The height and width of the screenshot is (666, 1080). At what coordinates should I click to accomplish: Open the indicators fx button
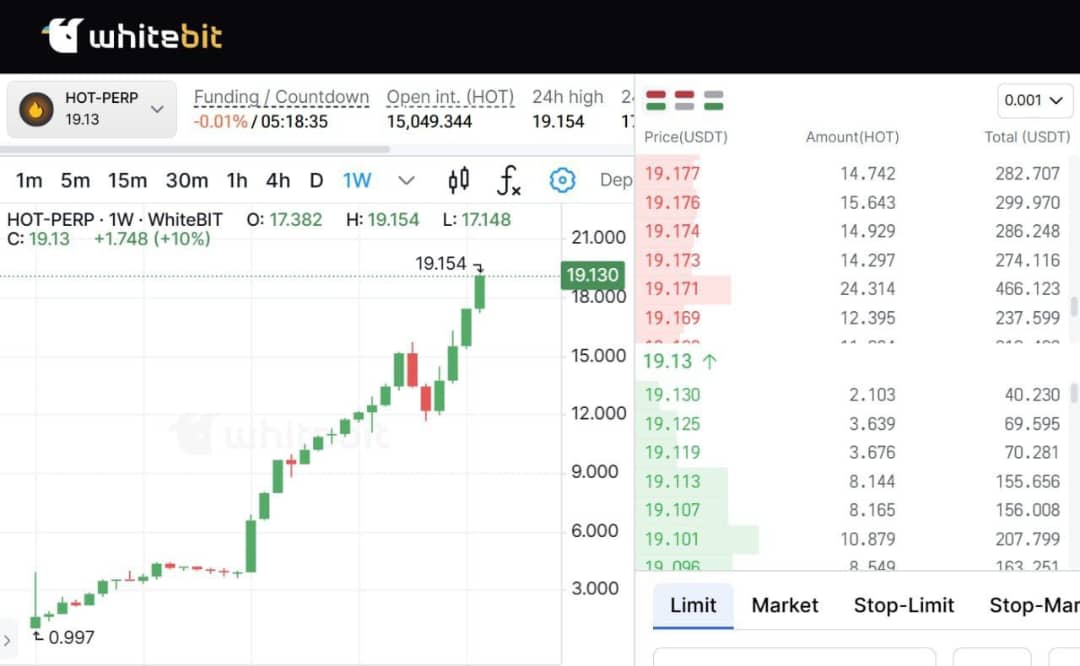coord(509,180)
